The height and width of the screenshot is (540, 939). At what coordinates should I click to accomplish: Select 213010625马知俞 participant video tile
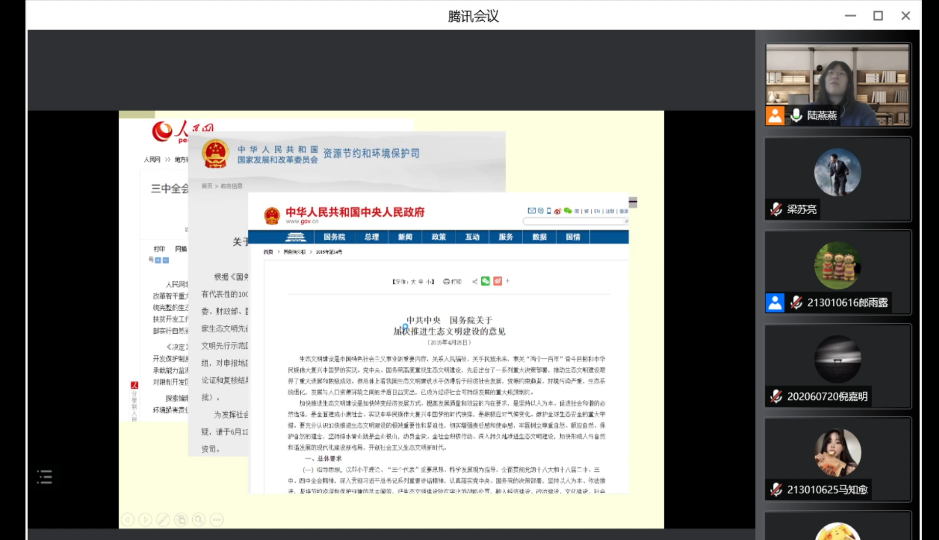(x=838, y=458)
